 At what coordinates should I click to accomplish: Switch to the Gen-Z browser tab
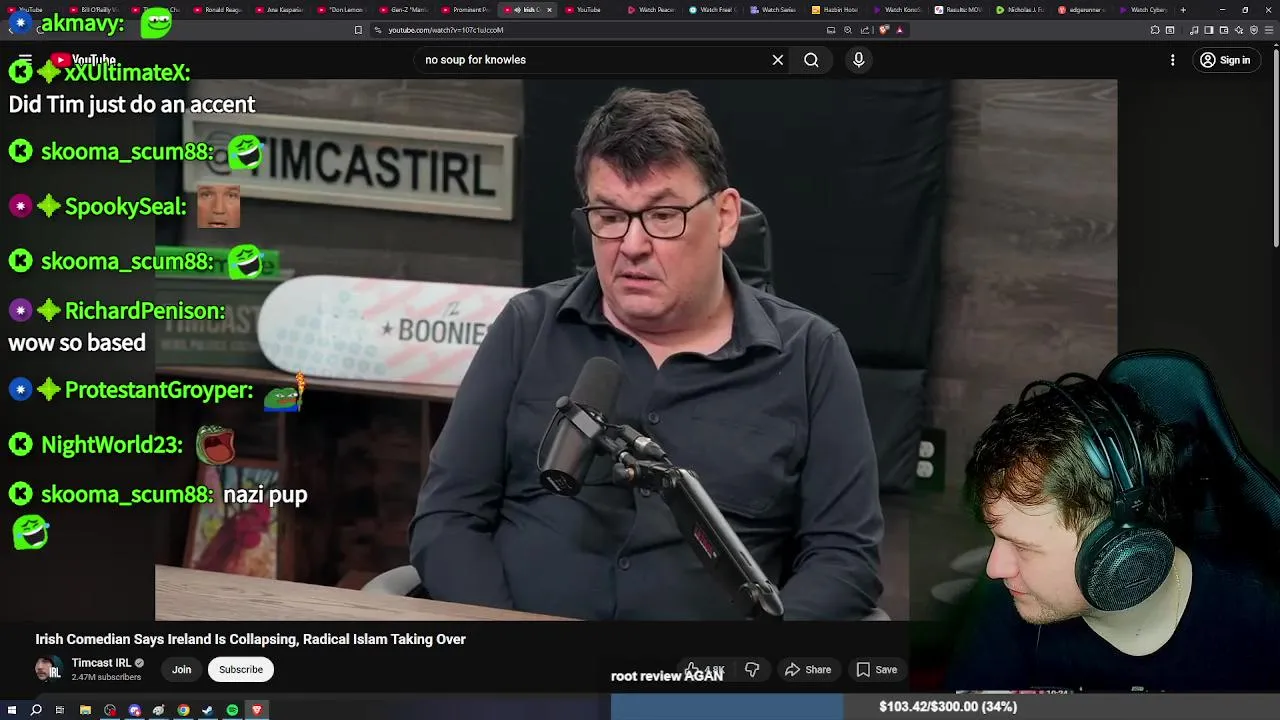click(x=405, y=10)
